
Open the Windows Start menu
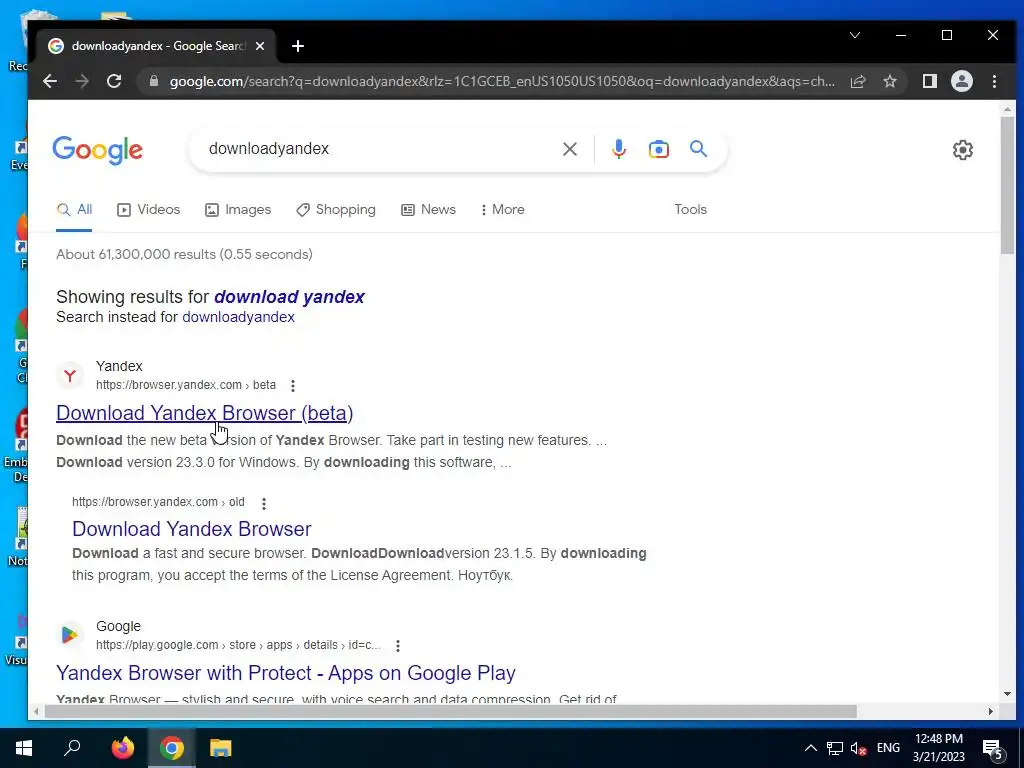tap(24, 748)
